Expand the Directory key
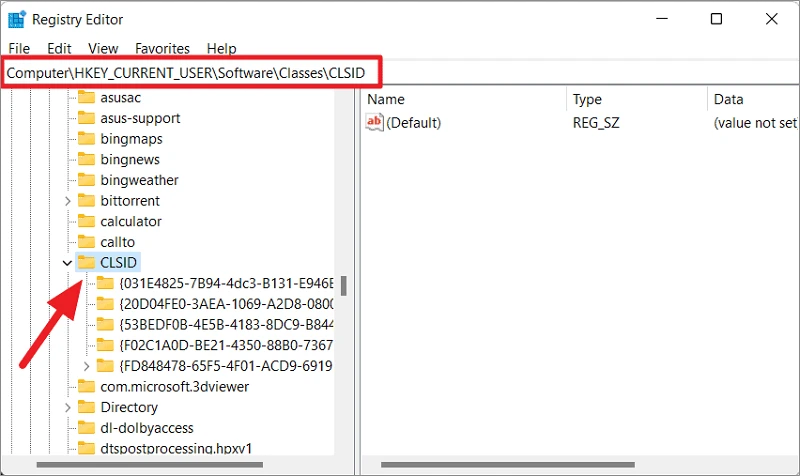The image size is (800, 476). pos(67,407)
